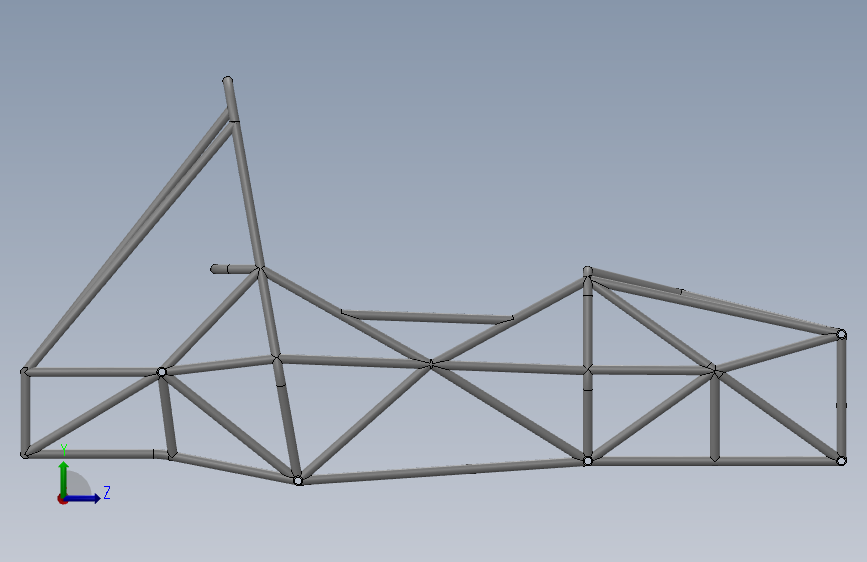Select the short horizontal tube between the upper middle diagonals
Image resolution: width=867 pixels, height=562 pixels.
(427, 317)
